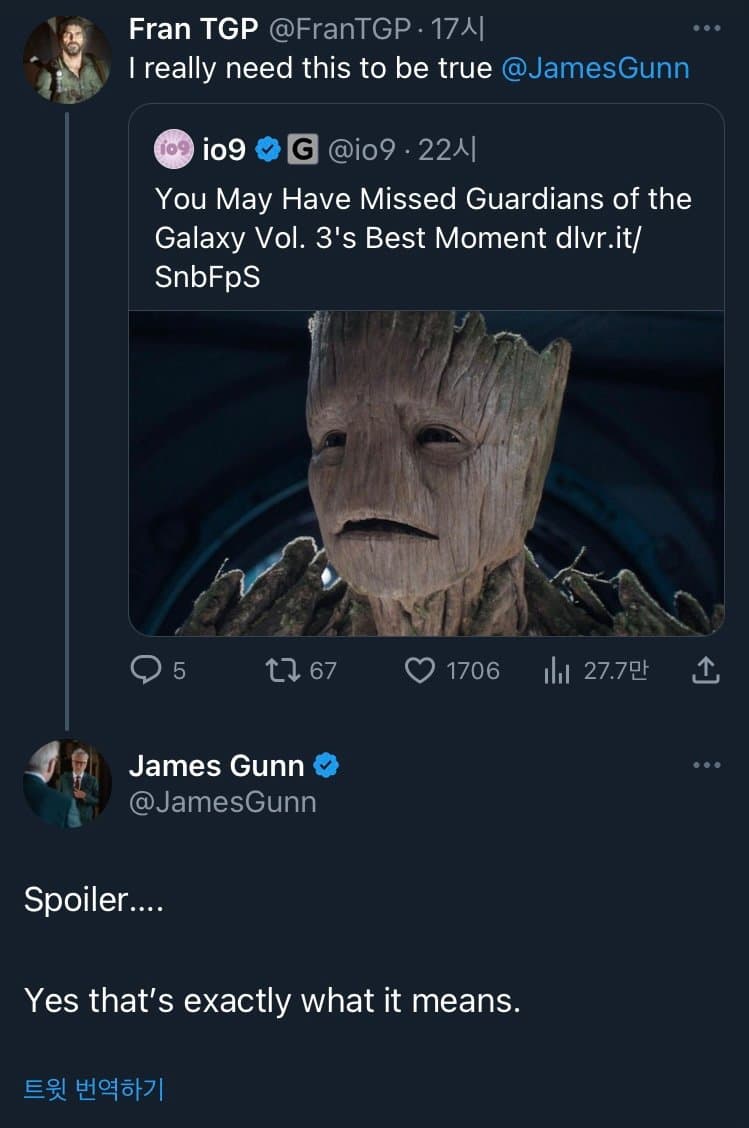The image size is (749, 1128).
Task: Open Fran TGP's profile avatar
Action: [66, 59]
